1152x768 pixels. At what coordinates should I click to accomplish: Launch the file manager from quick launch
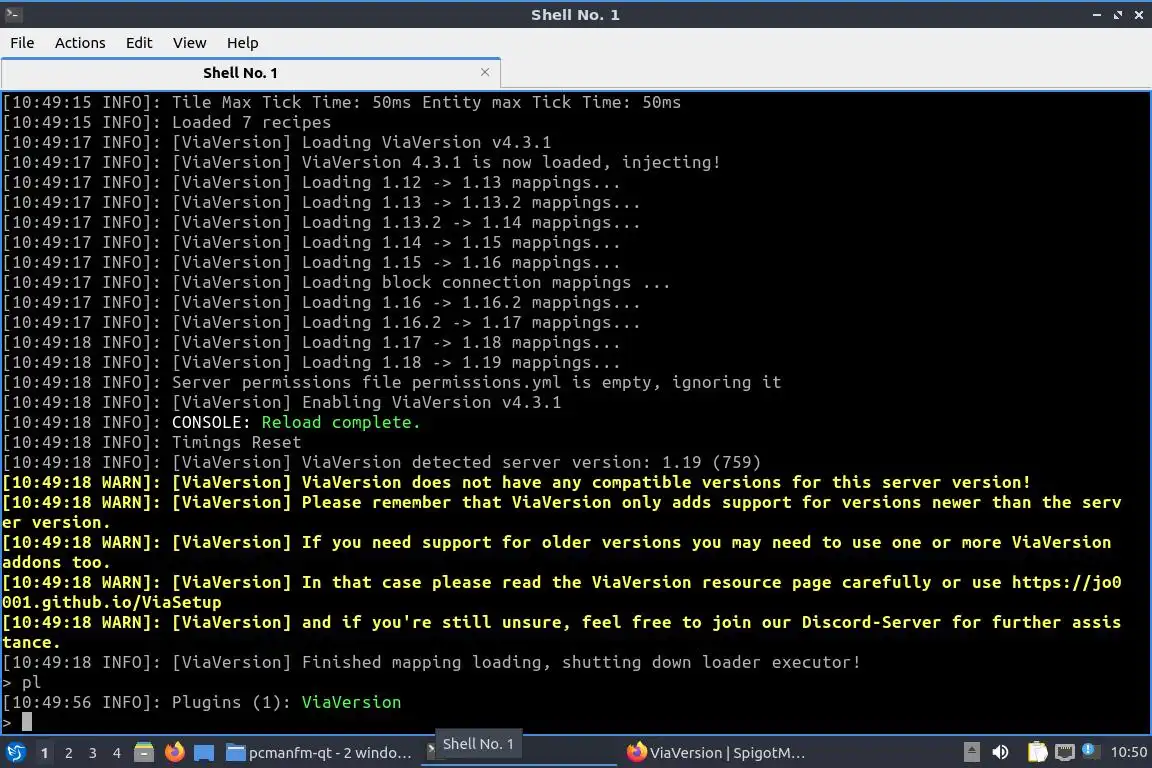click(144, 753)
